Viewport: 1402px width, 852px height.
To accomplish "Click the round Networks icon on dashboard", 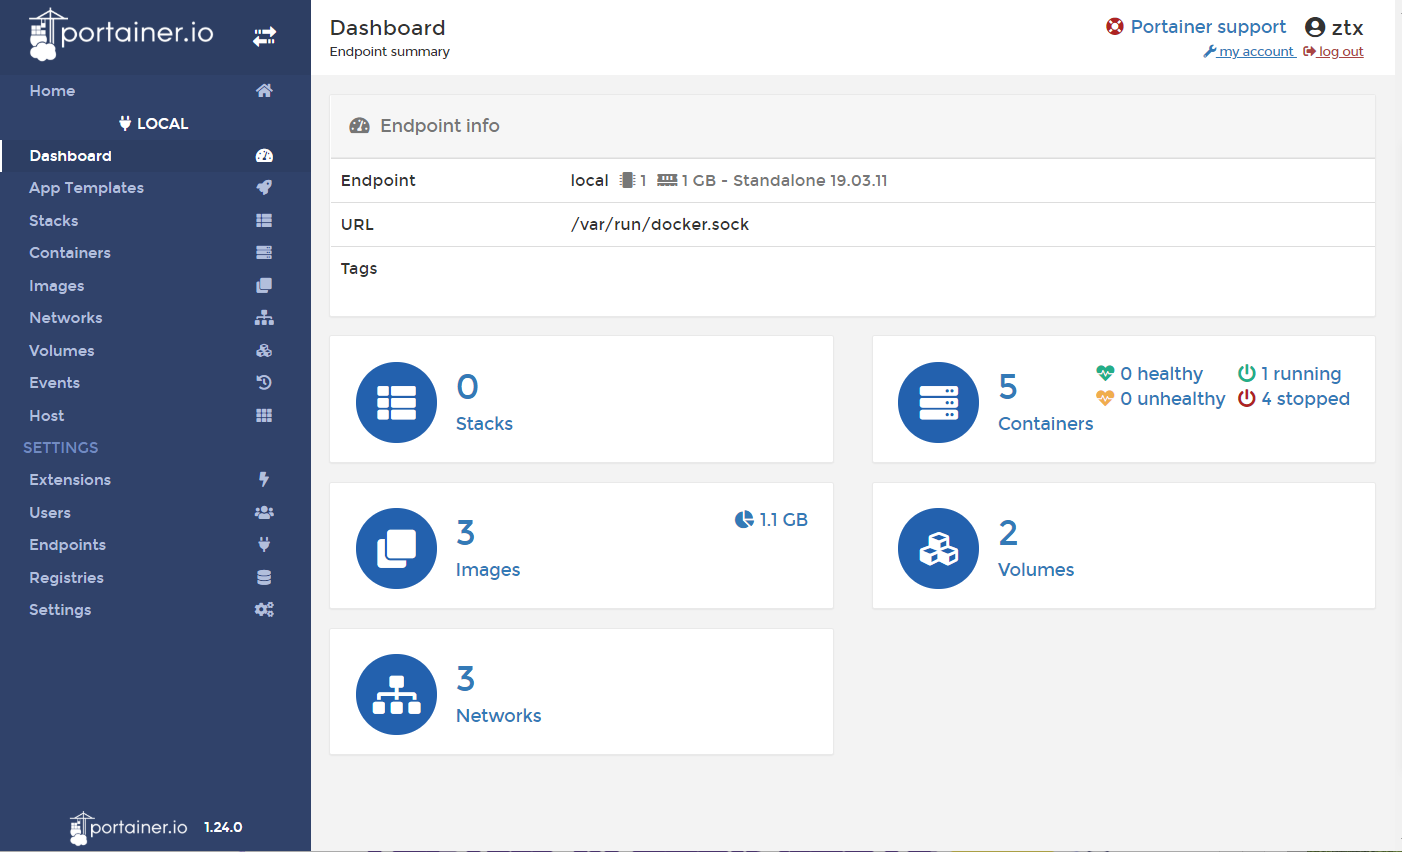I will tap(396, 694).
